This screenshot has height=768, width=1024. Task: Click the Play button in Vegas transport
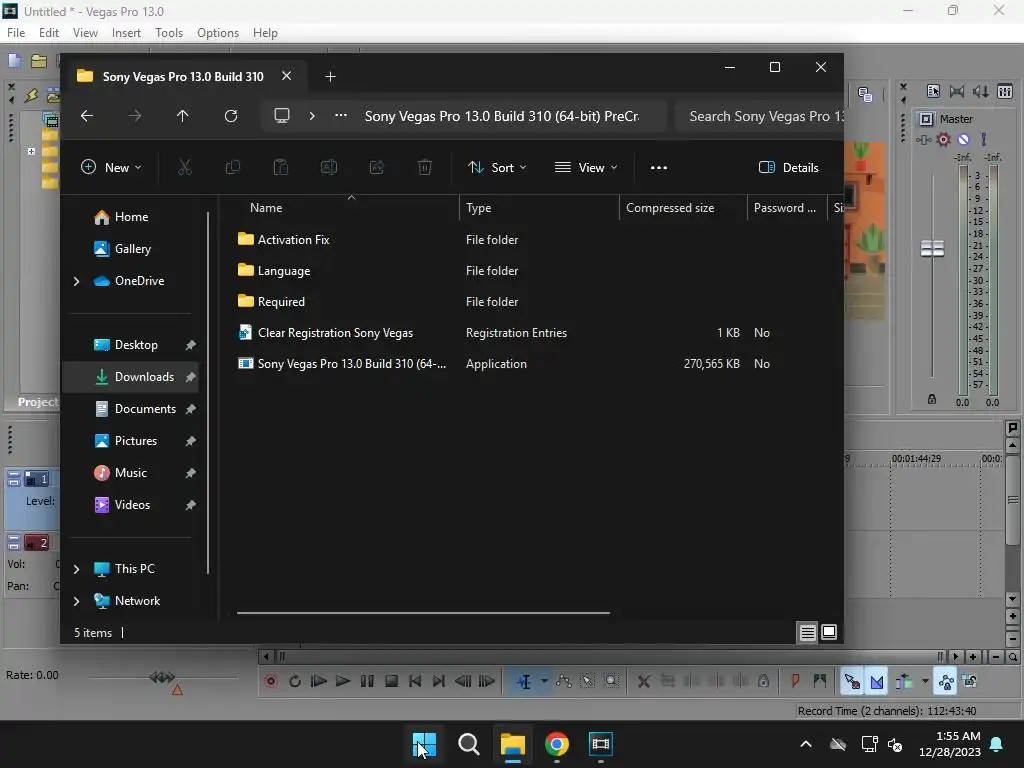point(342,681)
